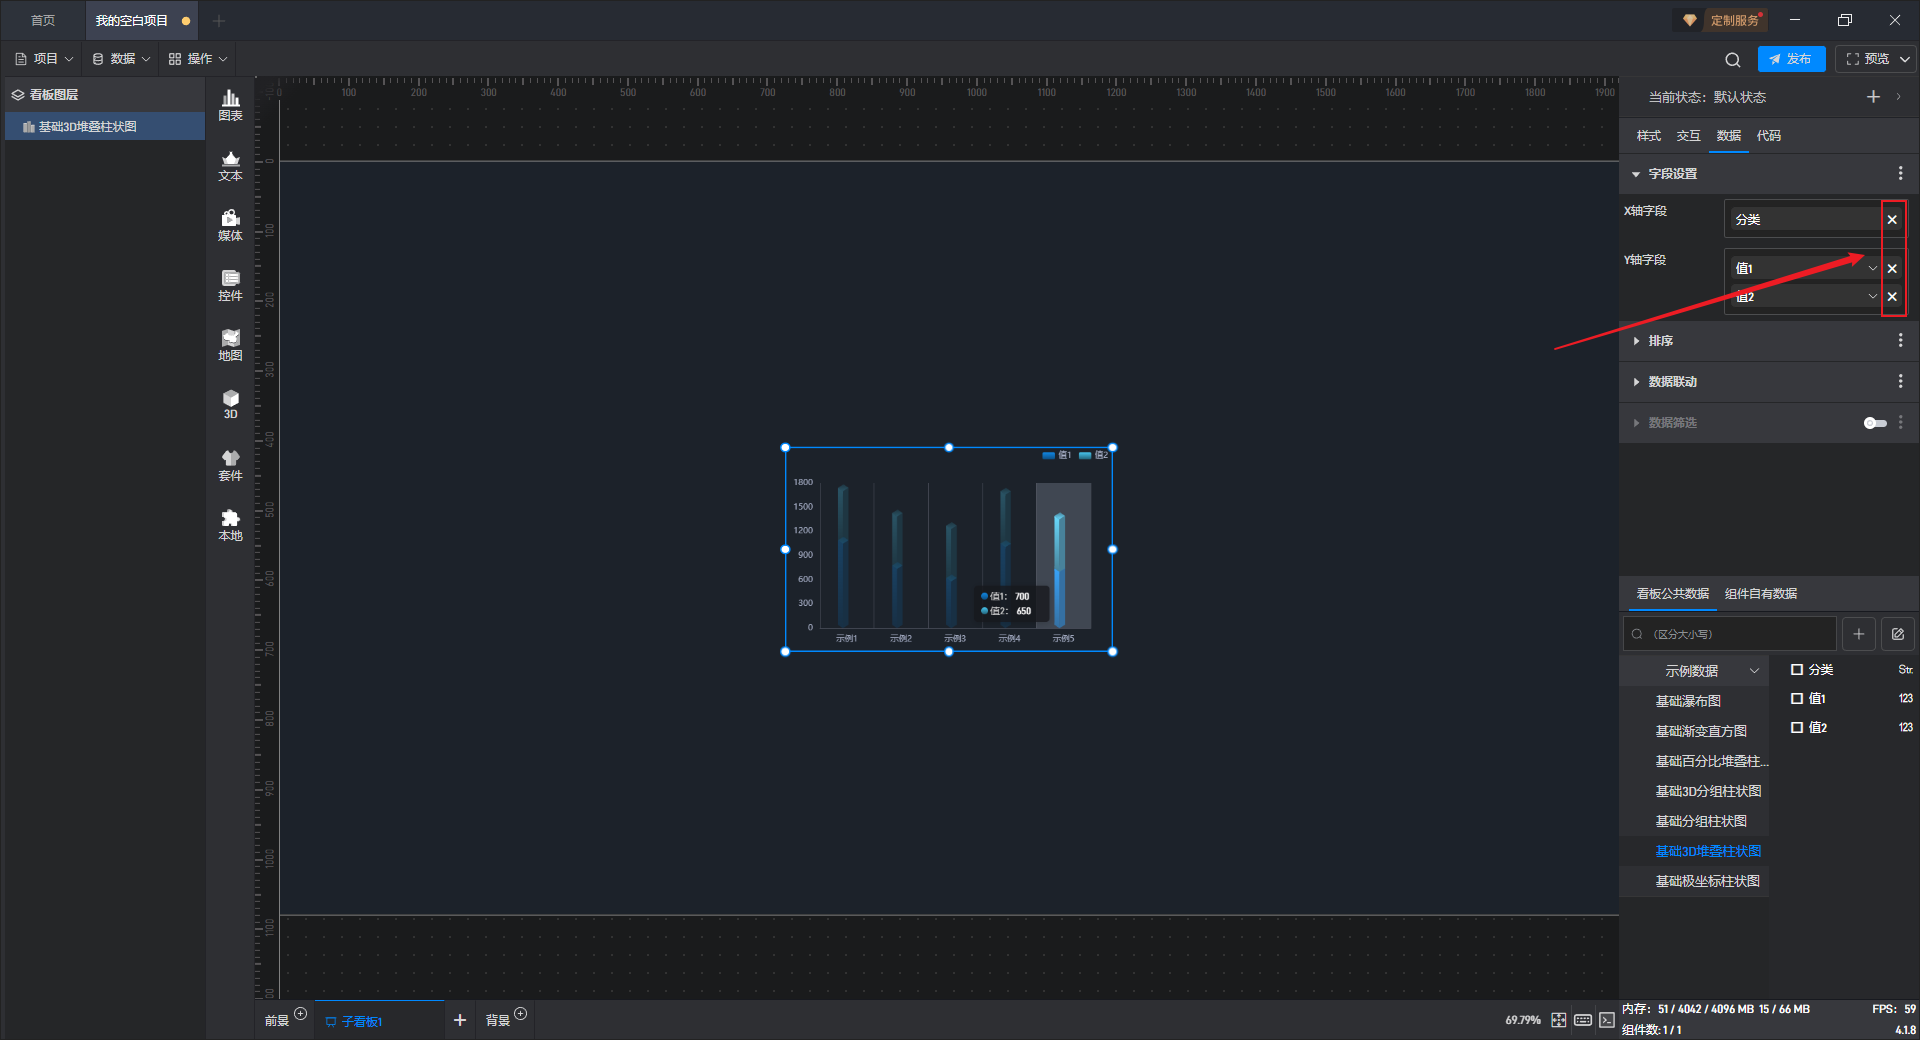The image size is (1920, 1040).
Task: Switch to the 看板公共数据 tab
Action: pos(1672,594)
